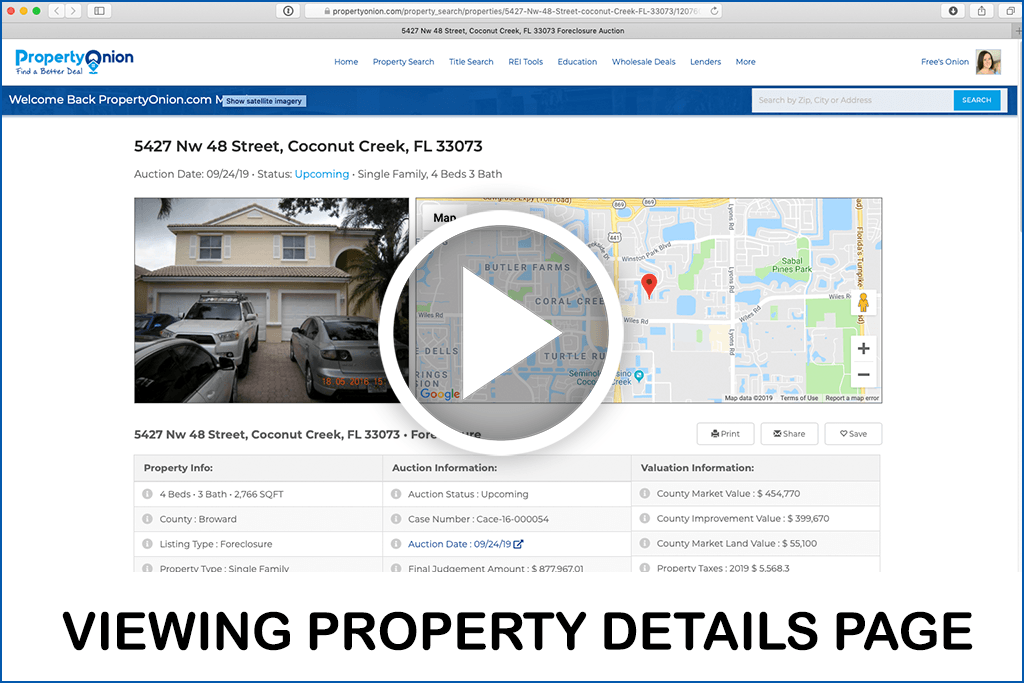Open Google Maps via the Google logo
The height and width of the screenshot is (683, 1024).
tap(441, 393)
